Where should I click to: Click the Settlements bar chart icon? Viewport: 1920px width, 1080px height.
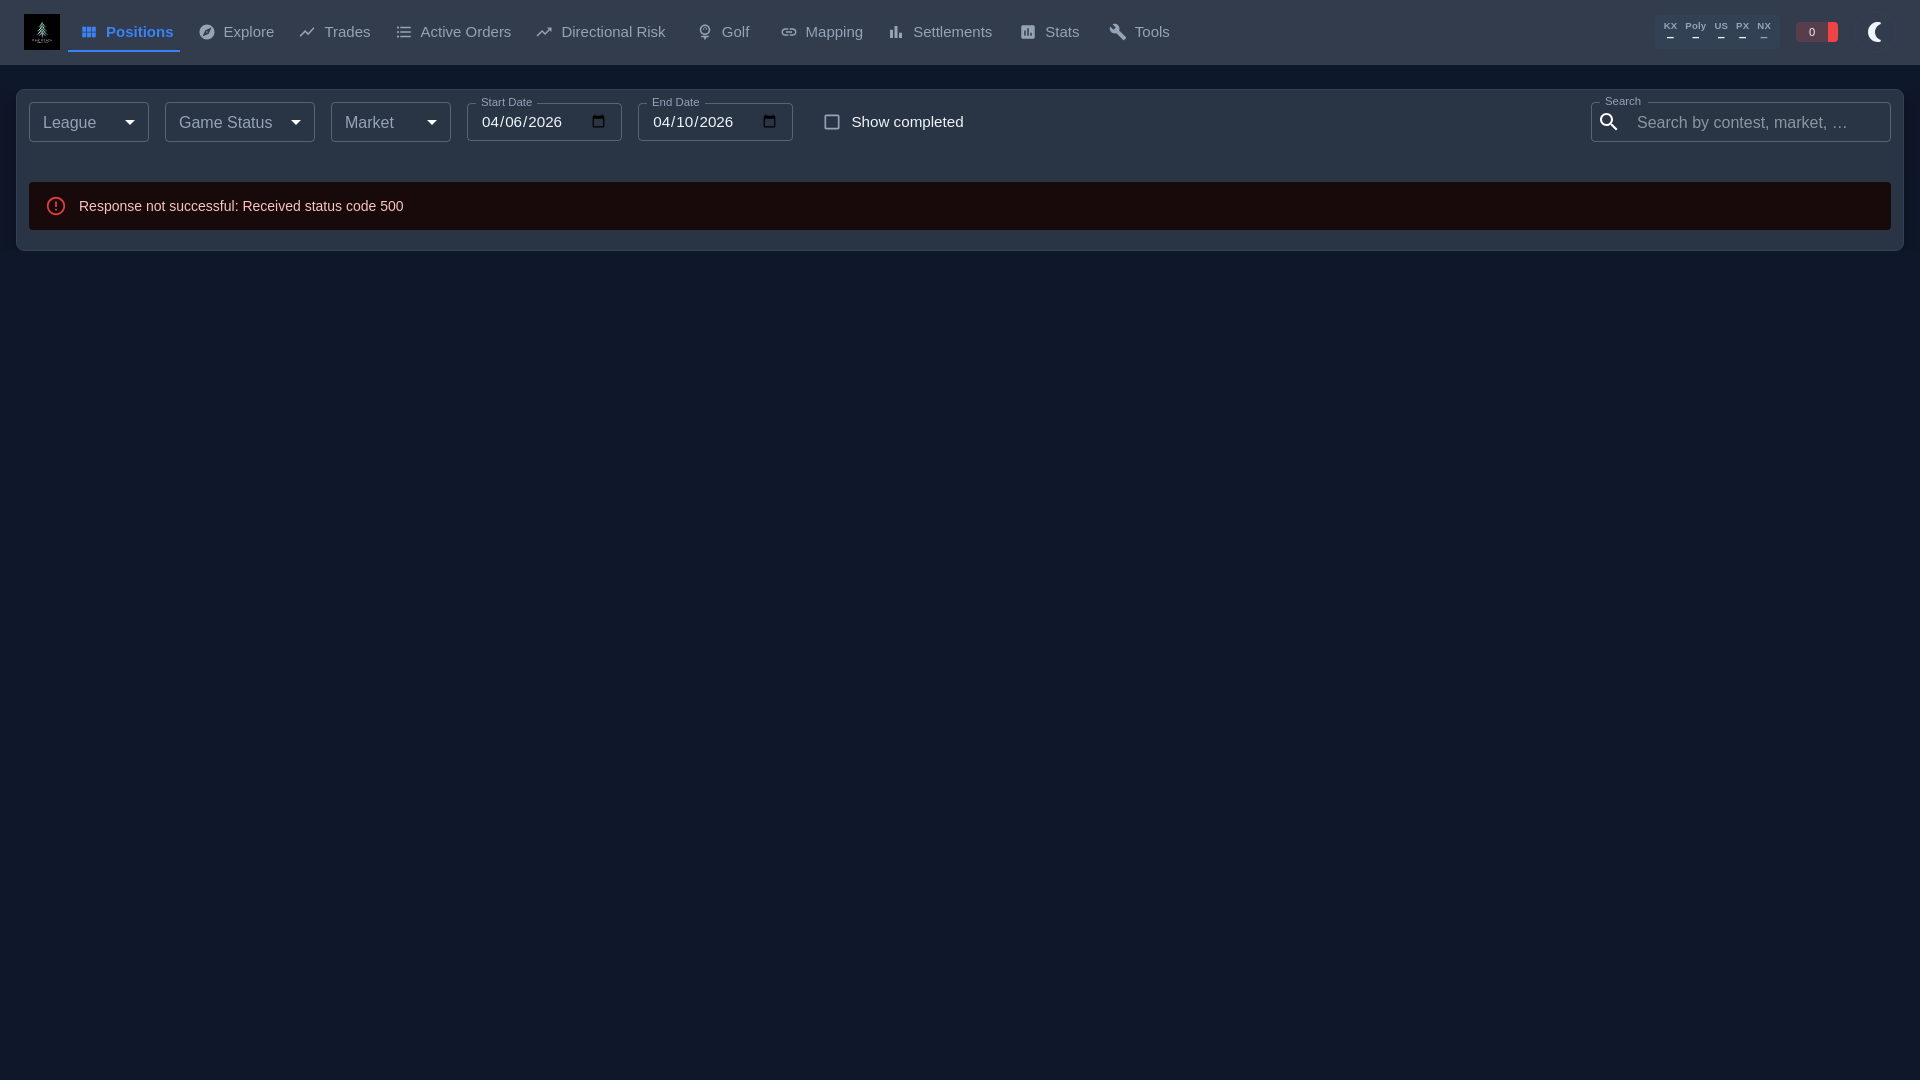point(896,32)
